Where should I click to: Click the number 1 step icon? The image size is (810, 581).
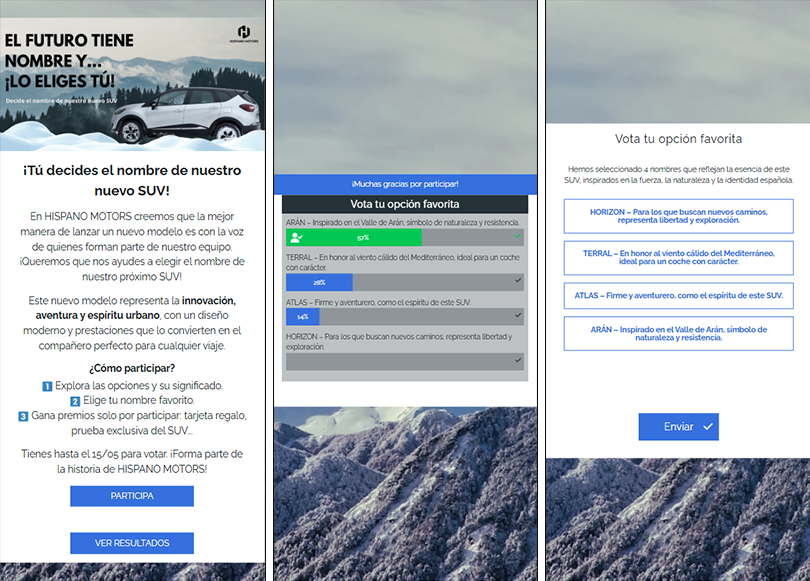point(47,386)
